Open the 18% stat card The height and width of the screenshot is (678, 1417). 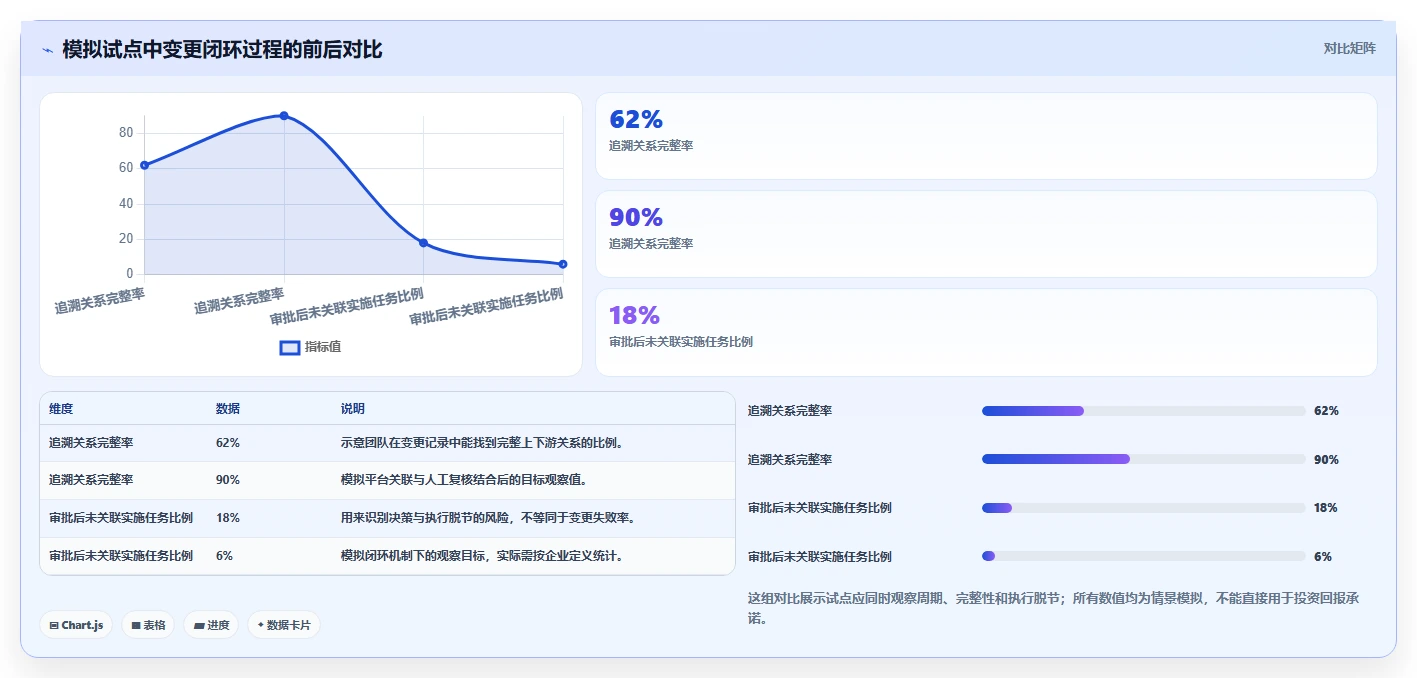pyautogui.click(x=986, y=332)
